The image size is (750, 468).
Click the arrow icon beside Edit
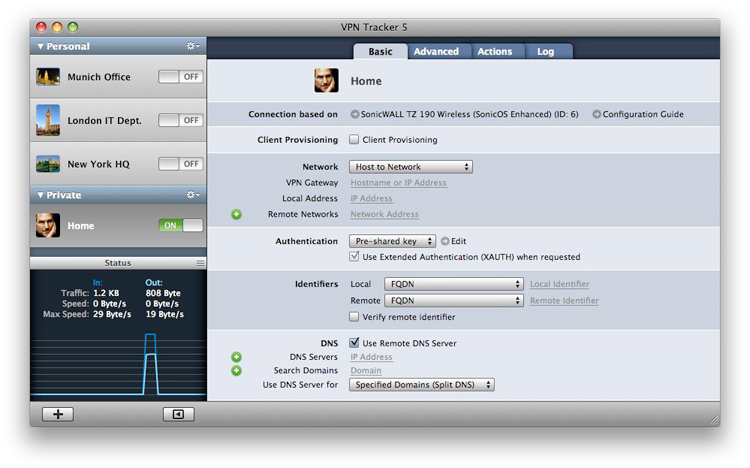[445, 241]
